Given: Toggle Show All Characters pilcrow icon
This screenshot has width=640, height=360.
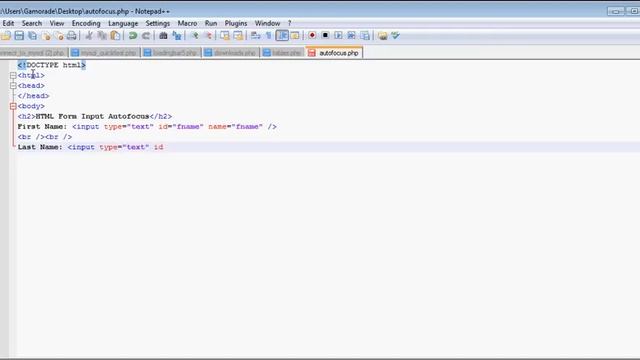Looking at the screenshot, I should tap(269, 36).
